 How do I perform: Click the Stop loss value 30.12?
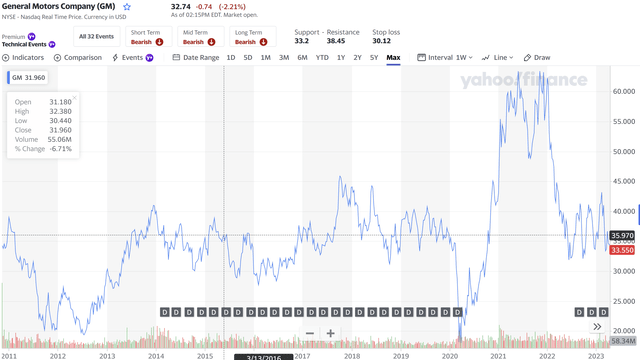coord(381,41)
